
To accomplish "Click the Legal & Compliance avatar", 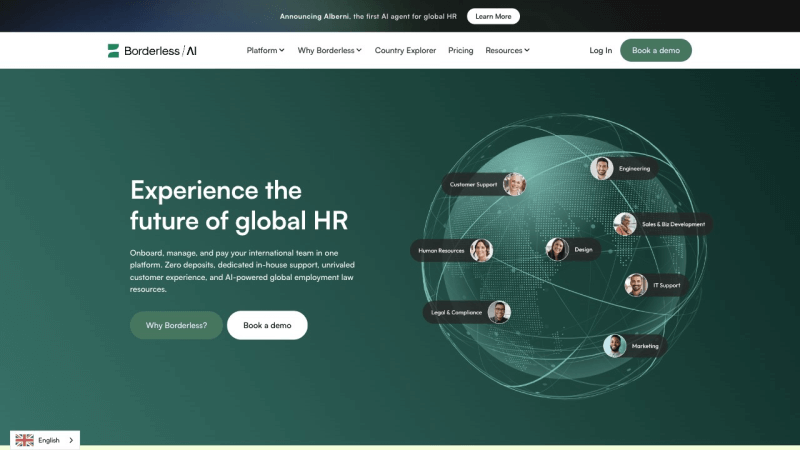I will click(499, 312).
